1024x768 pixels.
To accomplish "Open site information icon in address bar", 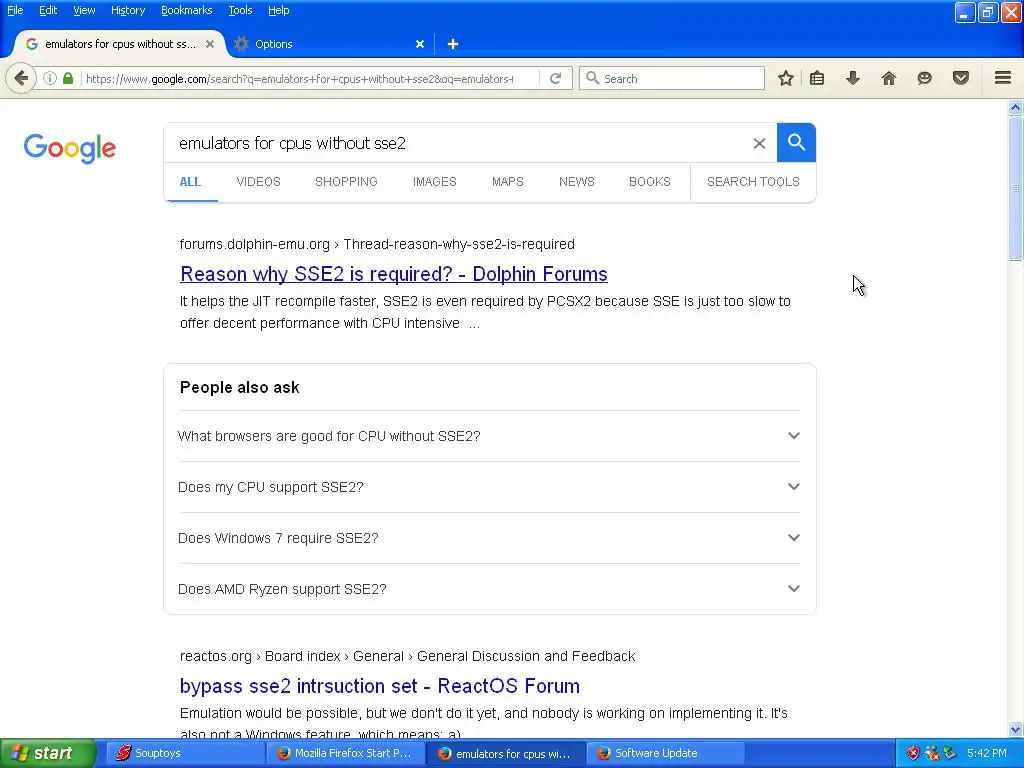I will 50,78.
